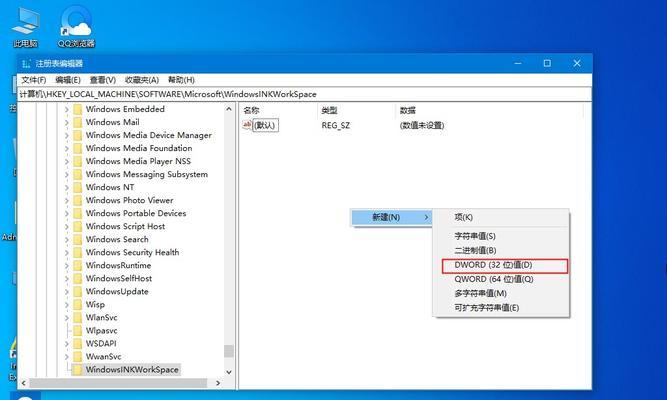Choose 可扩充字符串值(E) in the submenu

coord(501,308)
